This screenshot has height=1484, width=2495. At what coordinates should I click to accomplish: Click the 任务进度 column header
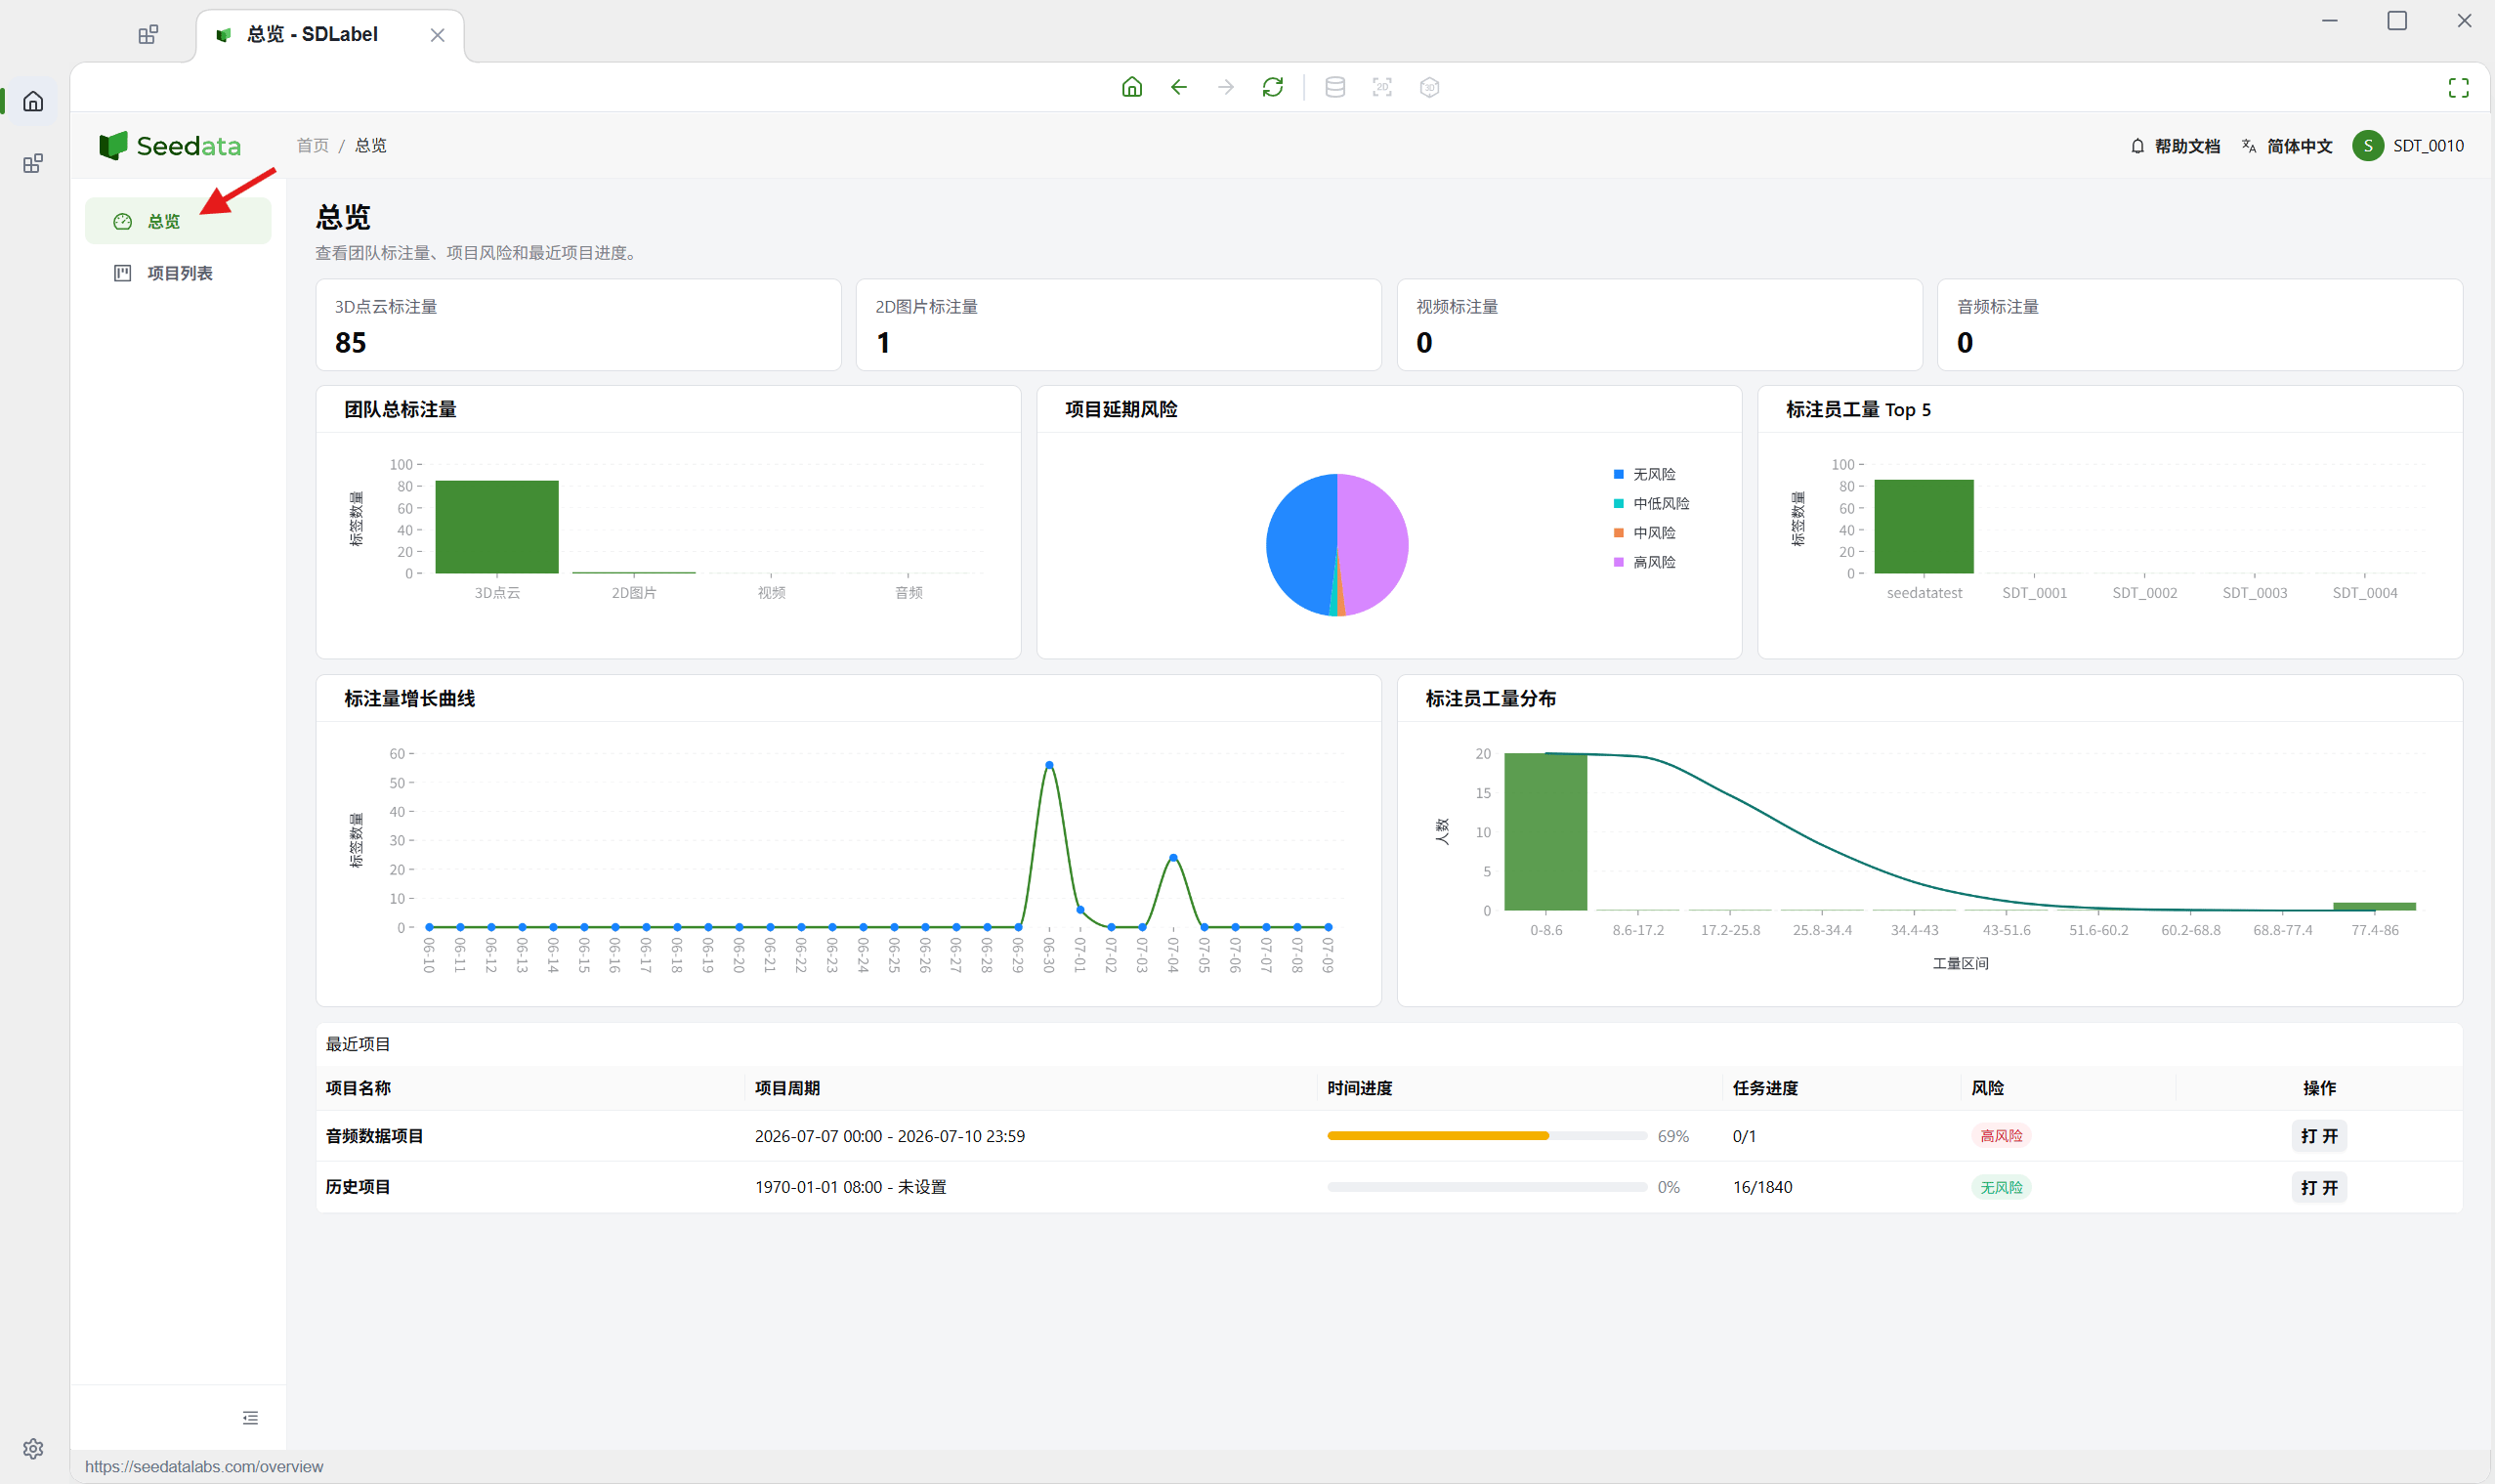pos(1765,1088)
